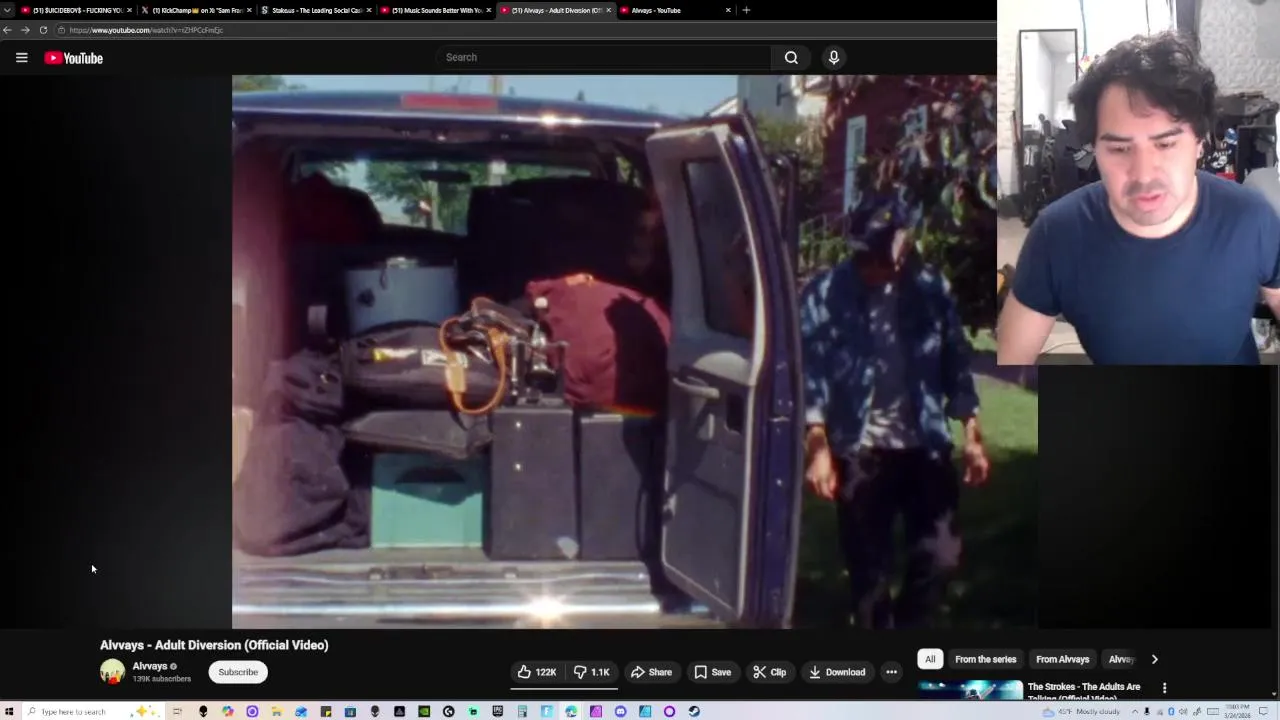Open the YouTube hamburger guide menu

(21, 58)
